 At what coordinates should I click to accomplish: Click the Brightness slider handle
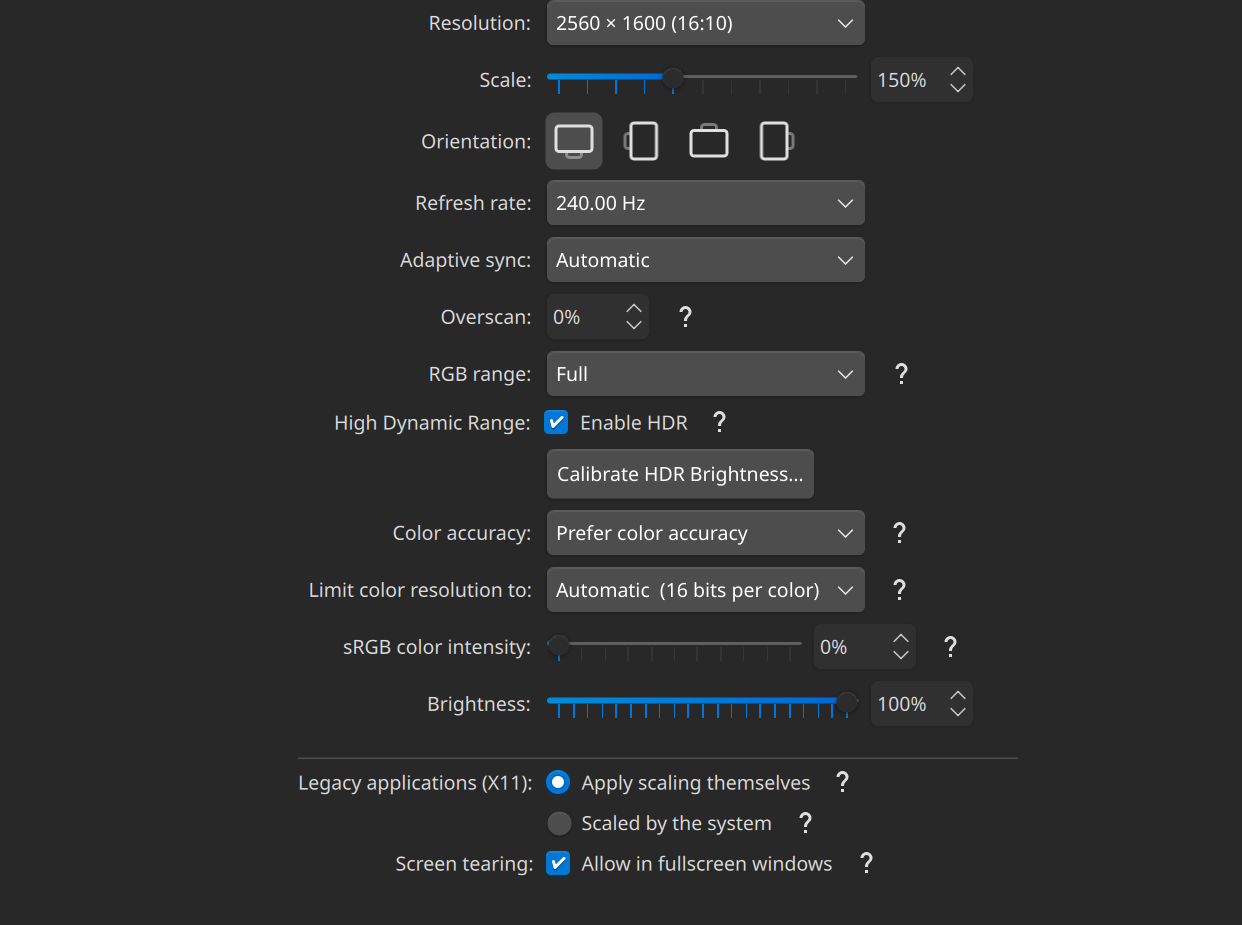pyautogui.click(x=847, y=701)
